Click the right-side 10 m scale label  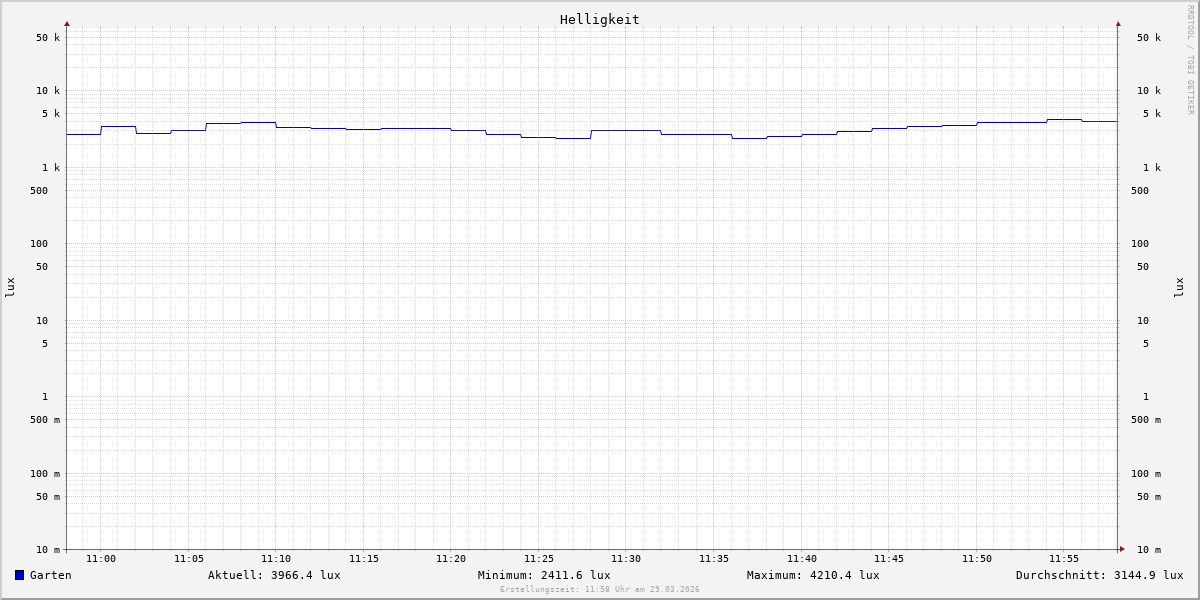1148,550
